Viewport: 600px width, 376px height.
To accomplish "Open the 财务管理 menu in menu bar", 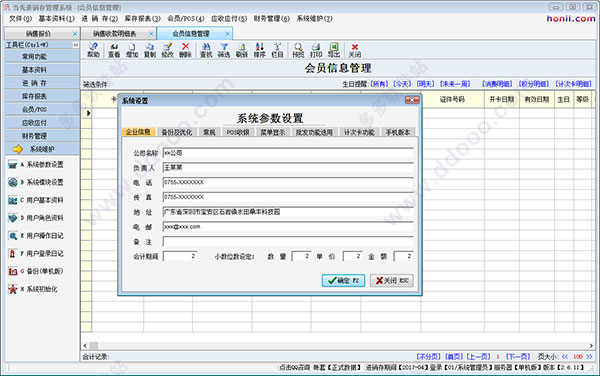I will pos(271,18).
